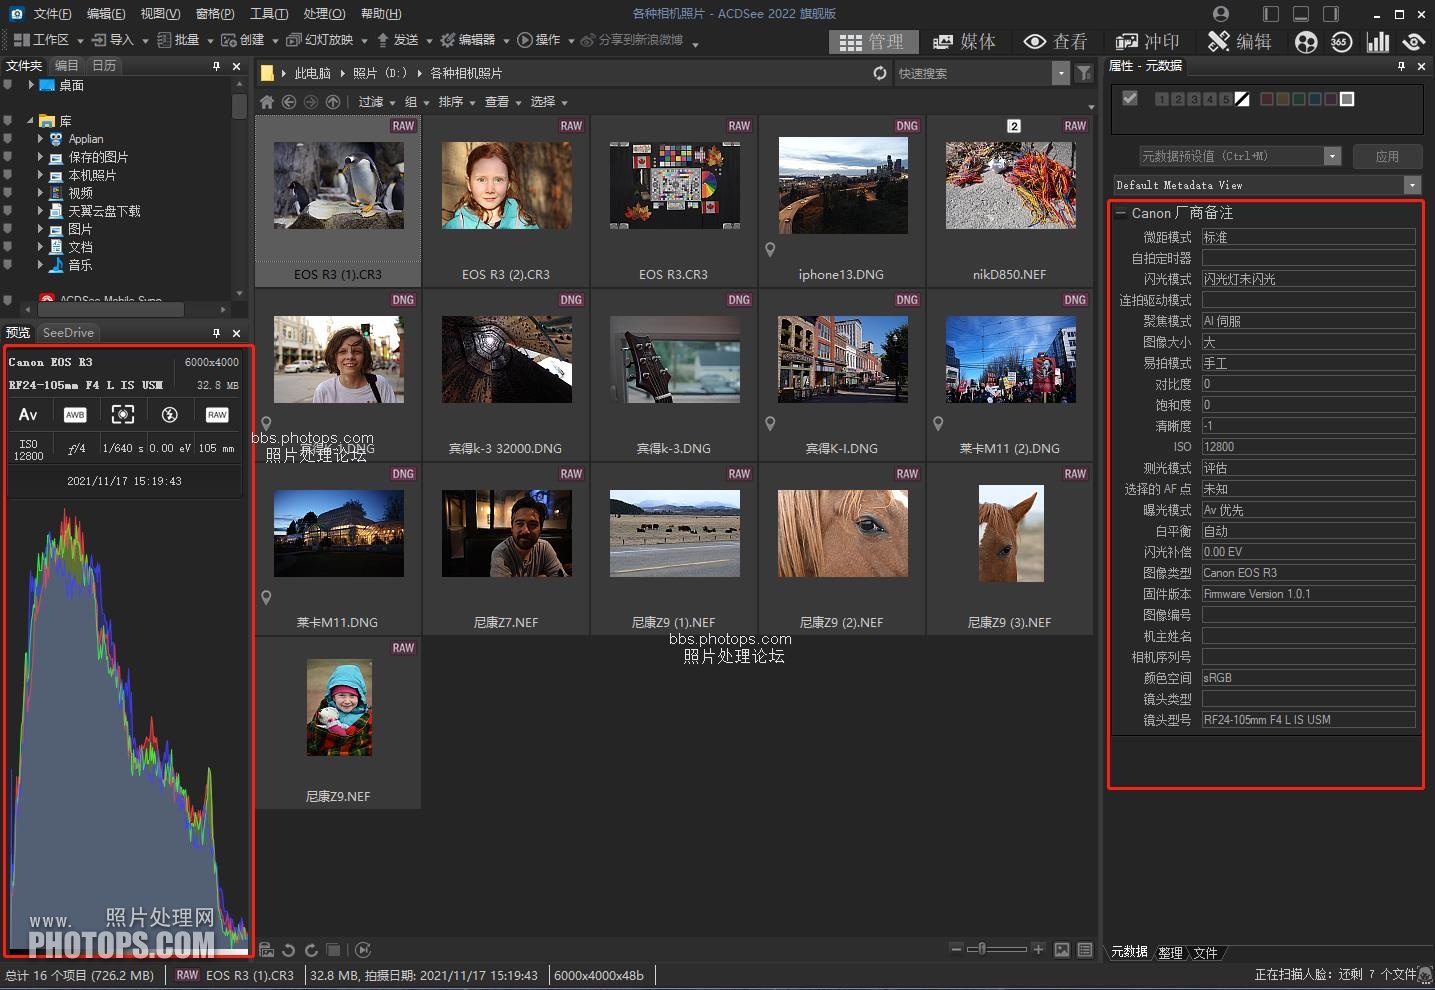1435x990 pixels.
Task: Open the 365 mode icon
Action: click(x=1341, y=41)
